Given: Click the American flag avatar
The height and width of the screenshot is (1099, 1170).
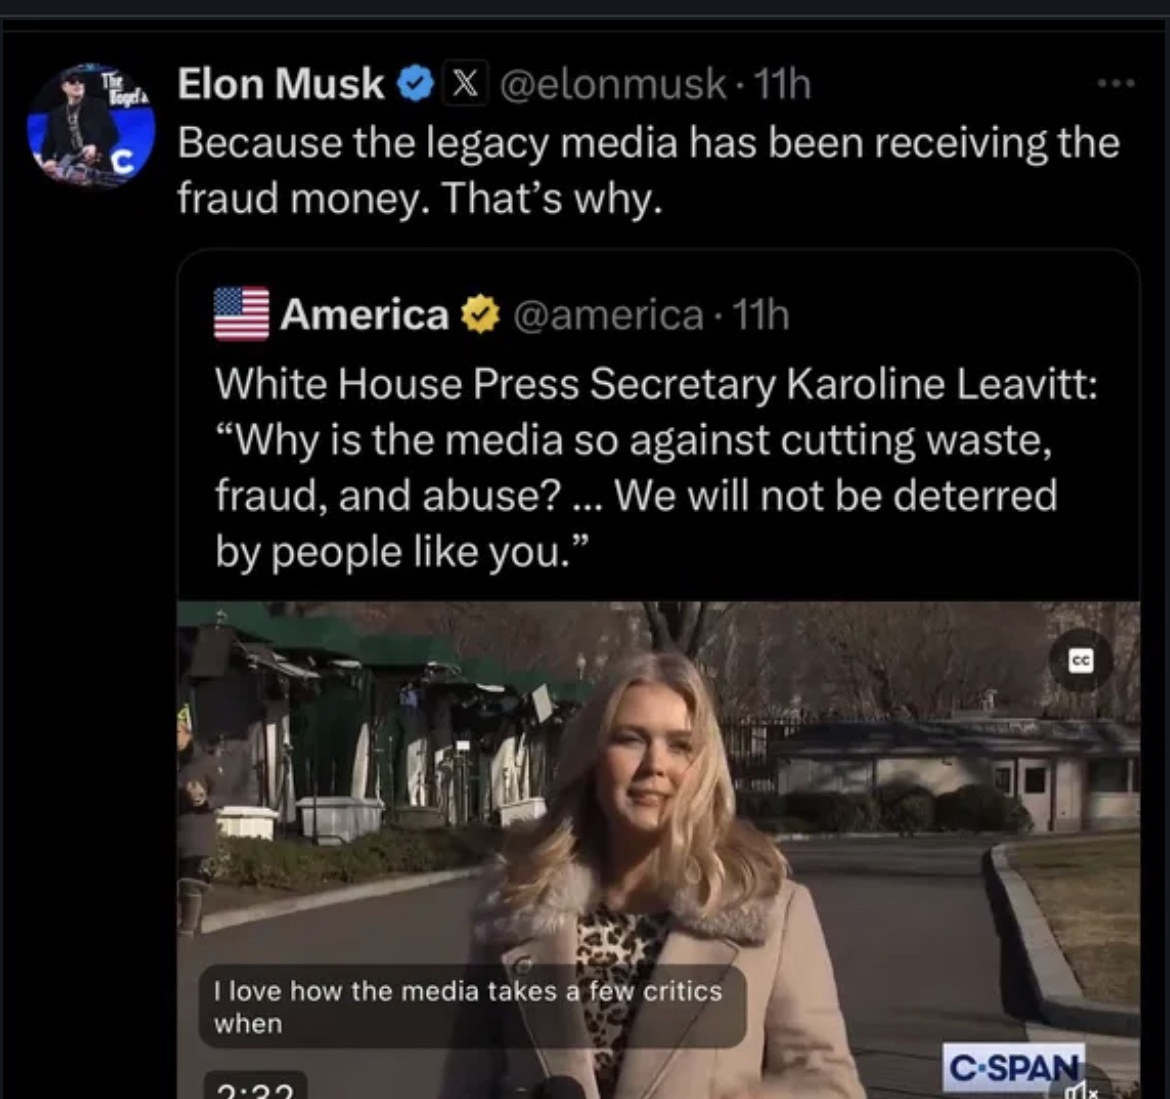Looking at the screenshot, I should [x=241, y=314].
